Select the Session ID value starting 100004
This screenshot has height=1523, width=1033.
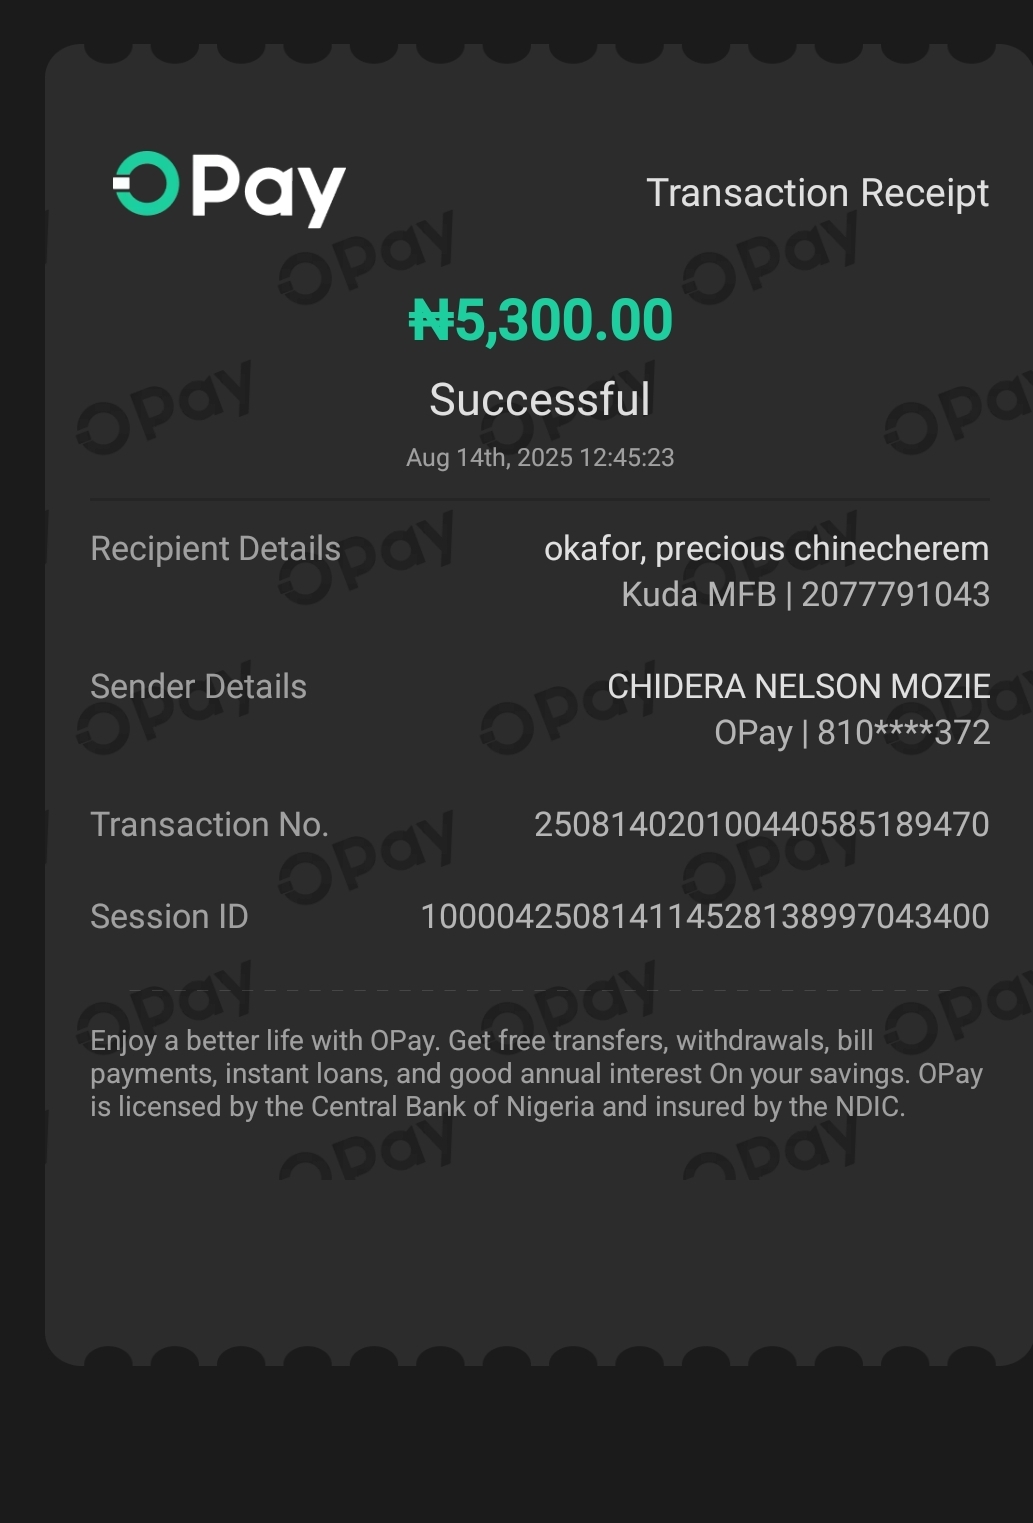[704, 917]
